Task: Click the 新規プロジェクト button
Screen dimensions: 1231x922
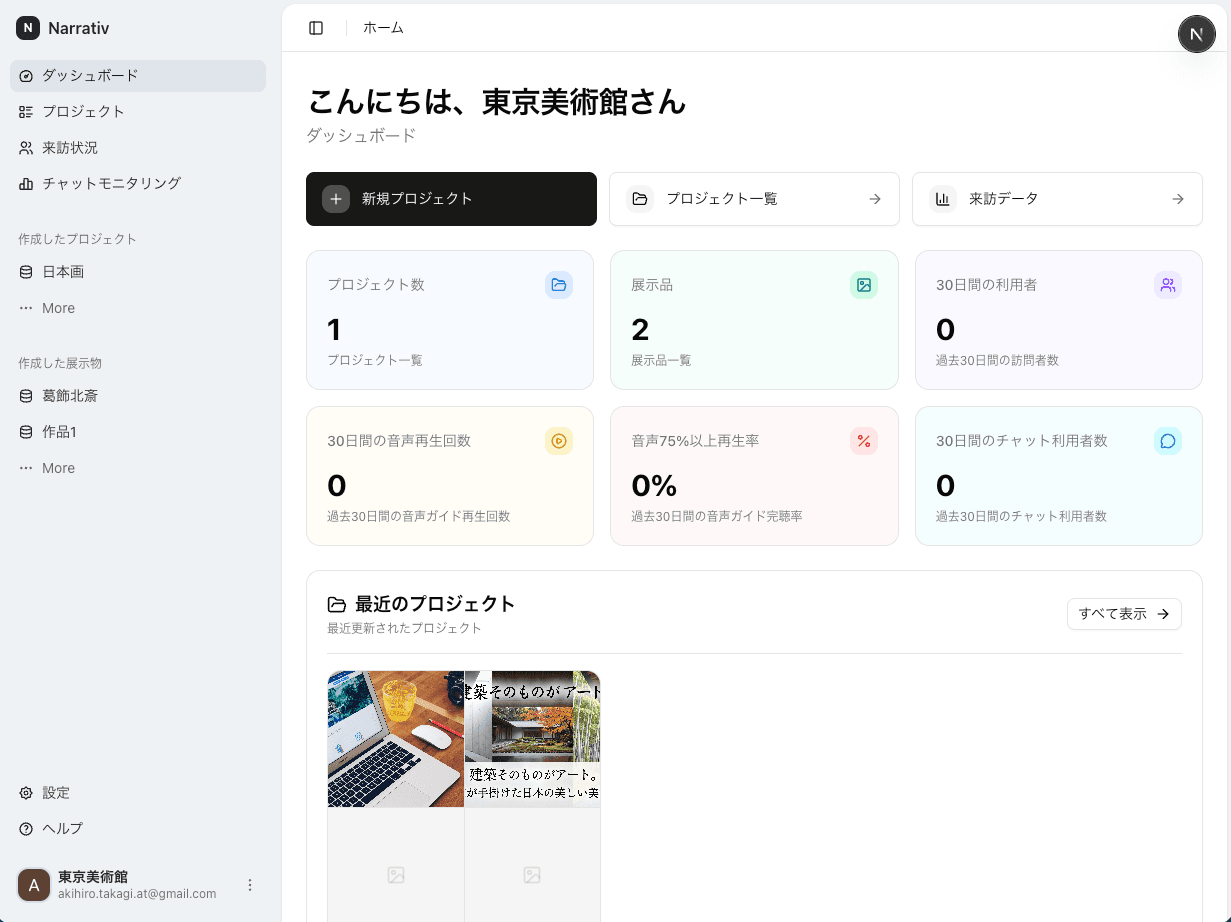Action: click(451, 199)
